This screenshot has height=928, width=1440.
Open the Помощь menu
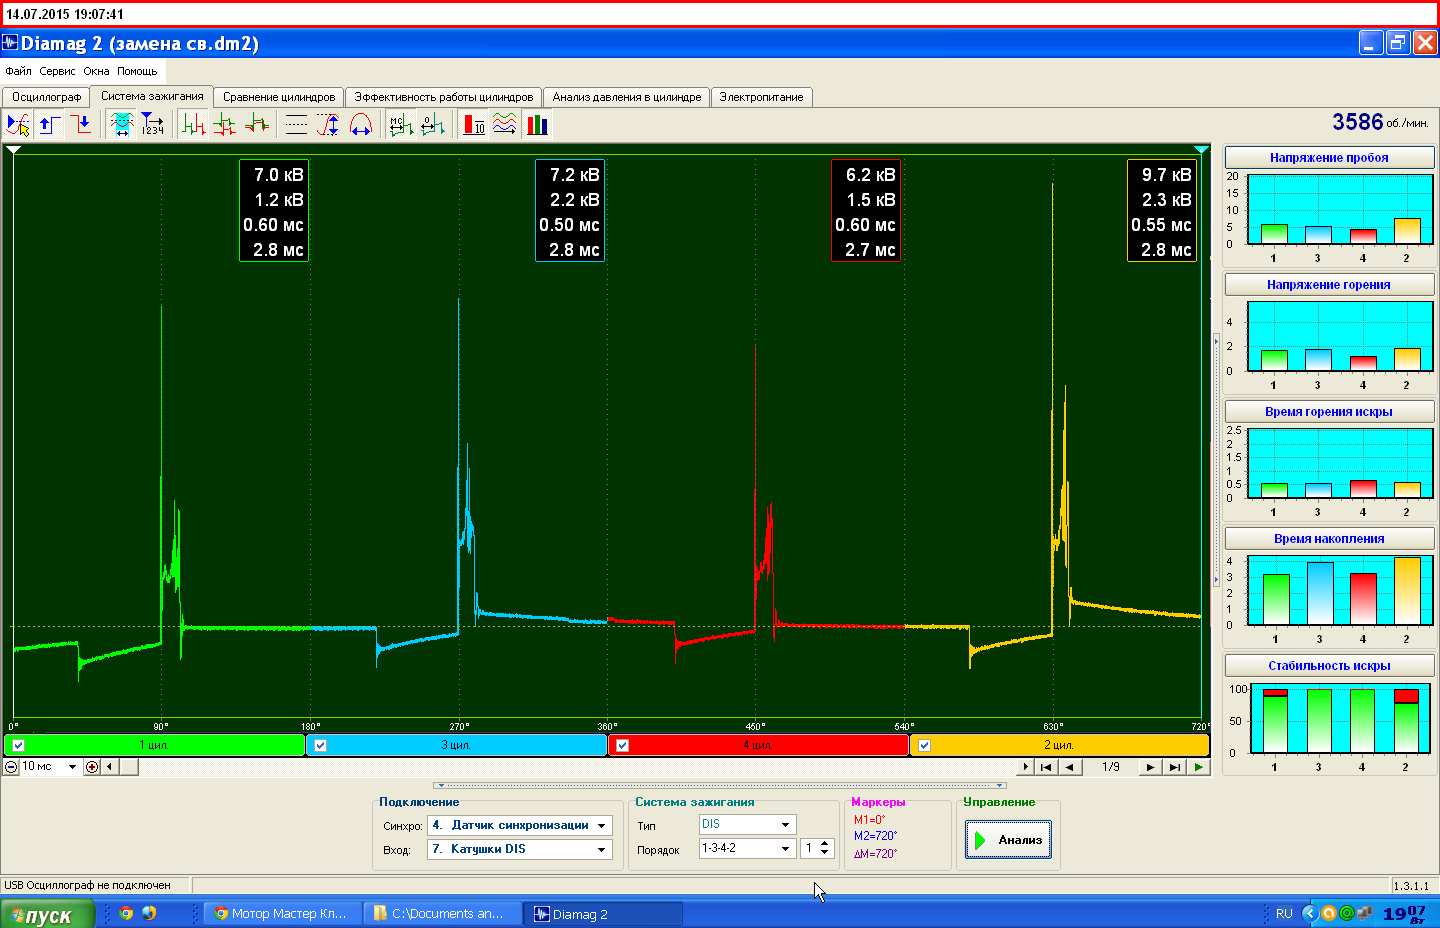pos(137,71)
